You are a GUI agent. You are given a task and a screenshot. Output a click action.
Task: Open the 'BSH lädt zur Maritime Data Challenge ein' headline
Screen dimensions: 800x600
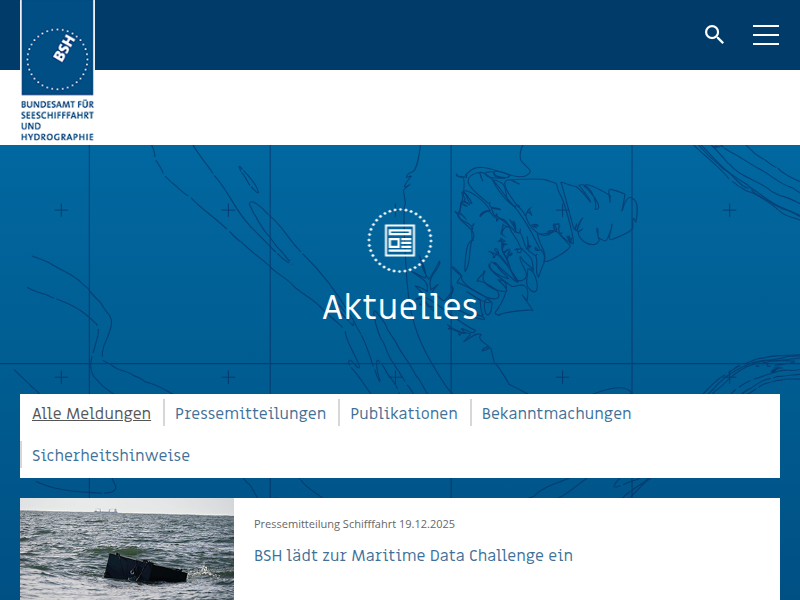click(x=413, y=555)
